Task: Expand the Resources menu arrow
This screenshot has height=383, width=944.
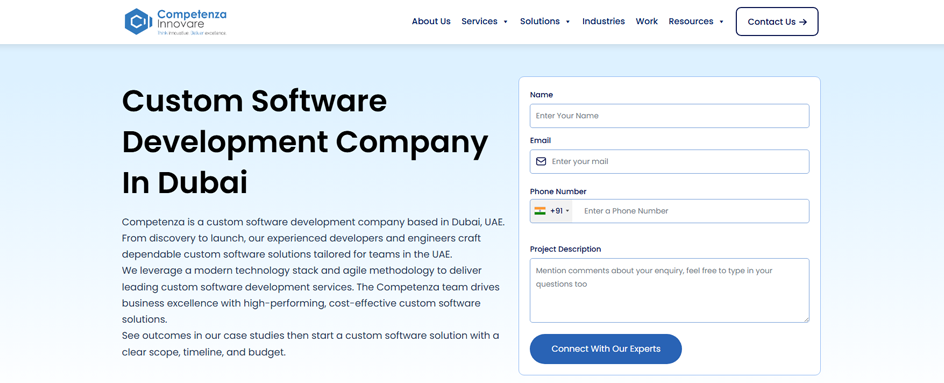Action: point(721,22)
